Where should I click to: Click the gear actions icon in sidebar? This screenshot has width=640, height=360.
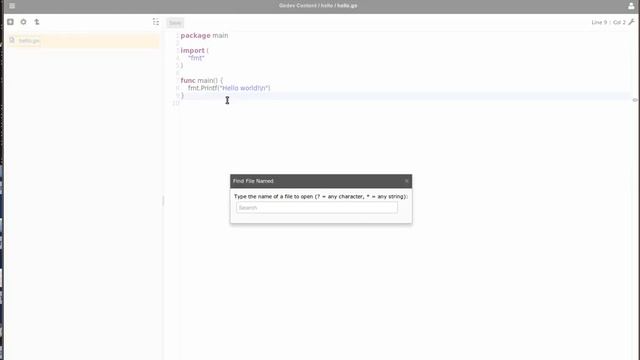pos(24,22)
